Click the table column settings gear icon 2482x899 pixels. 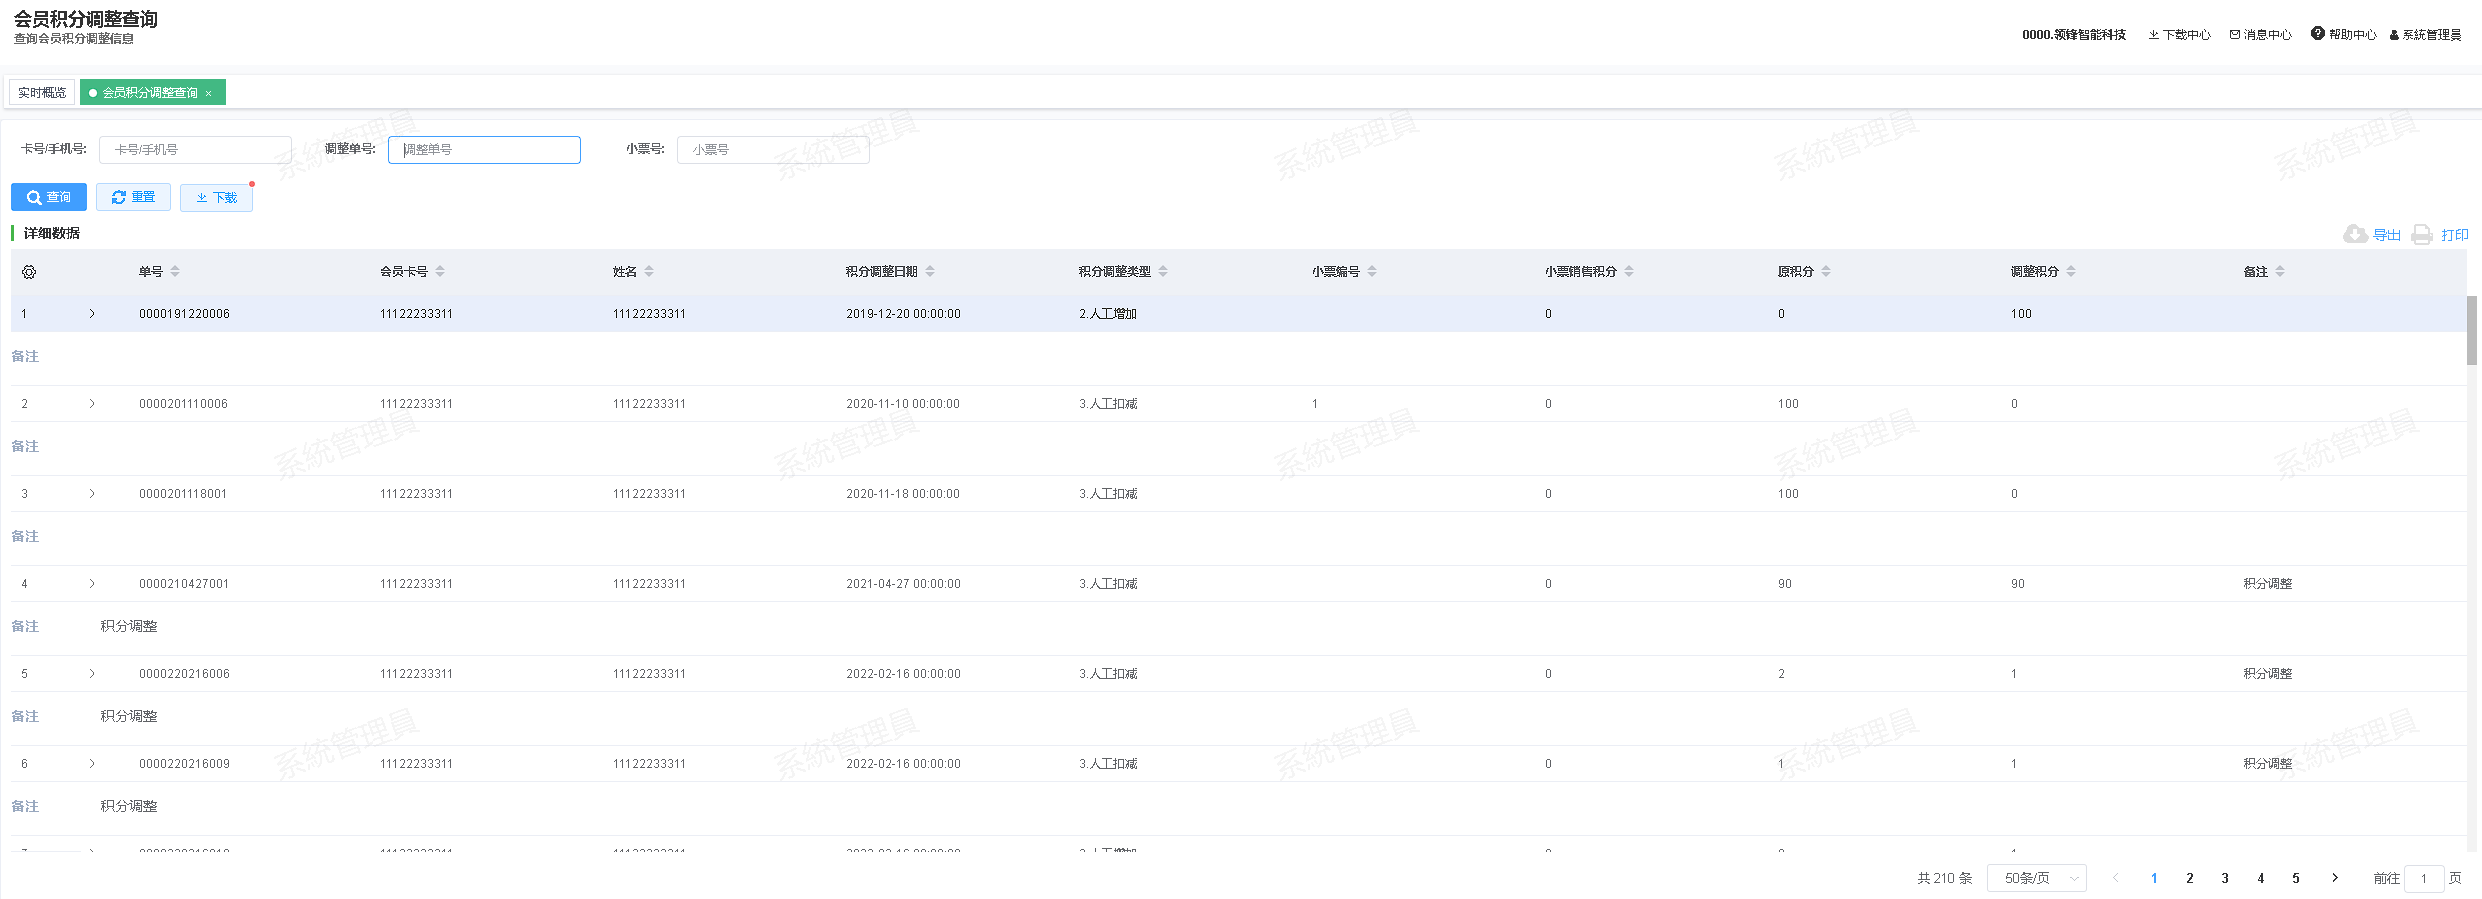coord(29,272)
